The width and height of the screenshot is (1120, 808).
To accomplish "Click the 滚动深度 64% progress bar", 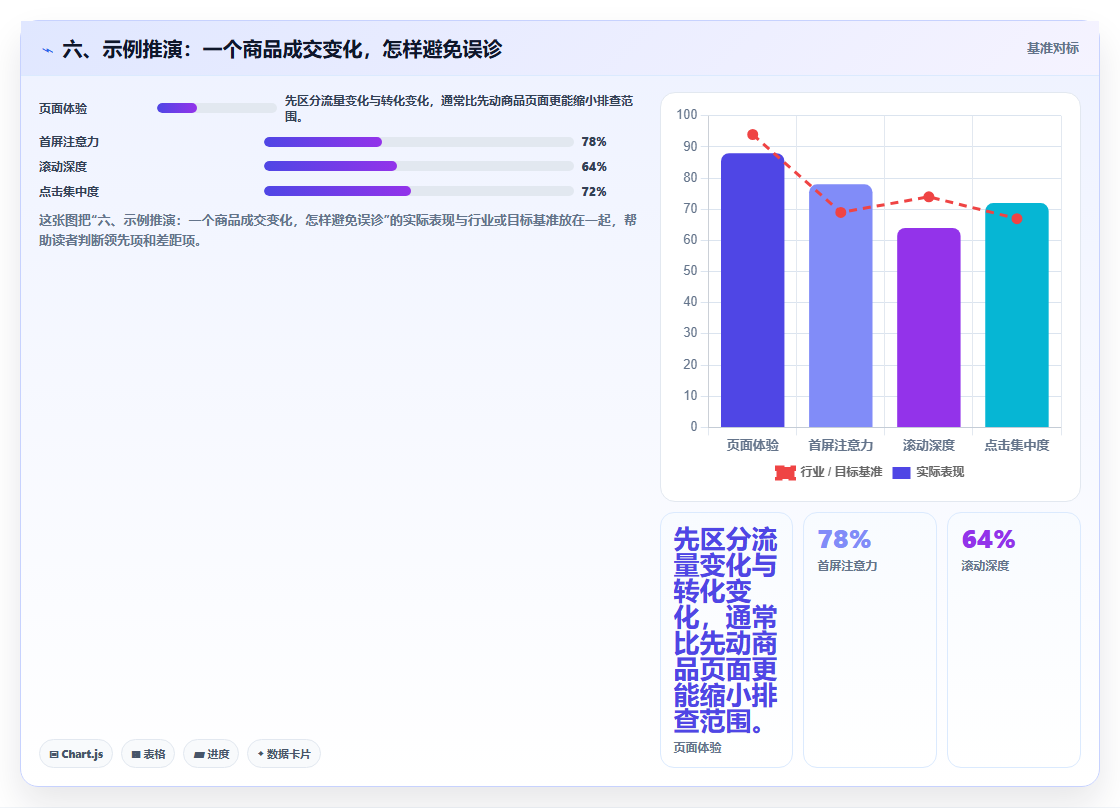I will click(419, 166).
